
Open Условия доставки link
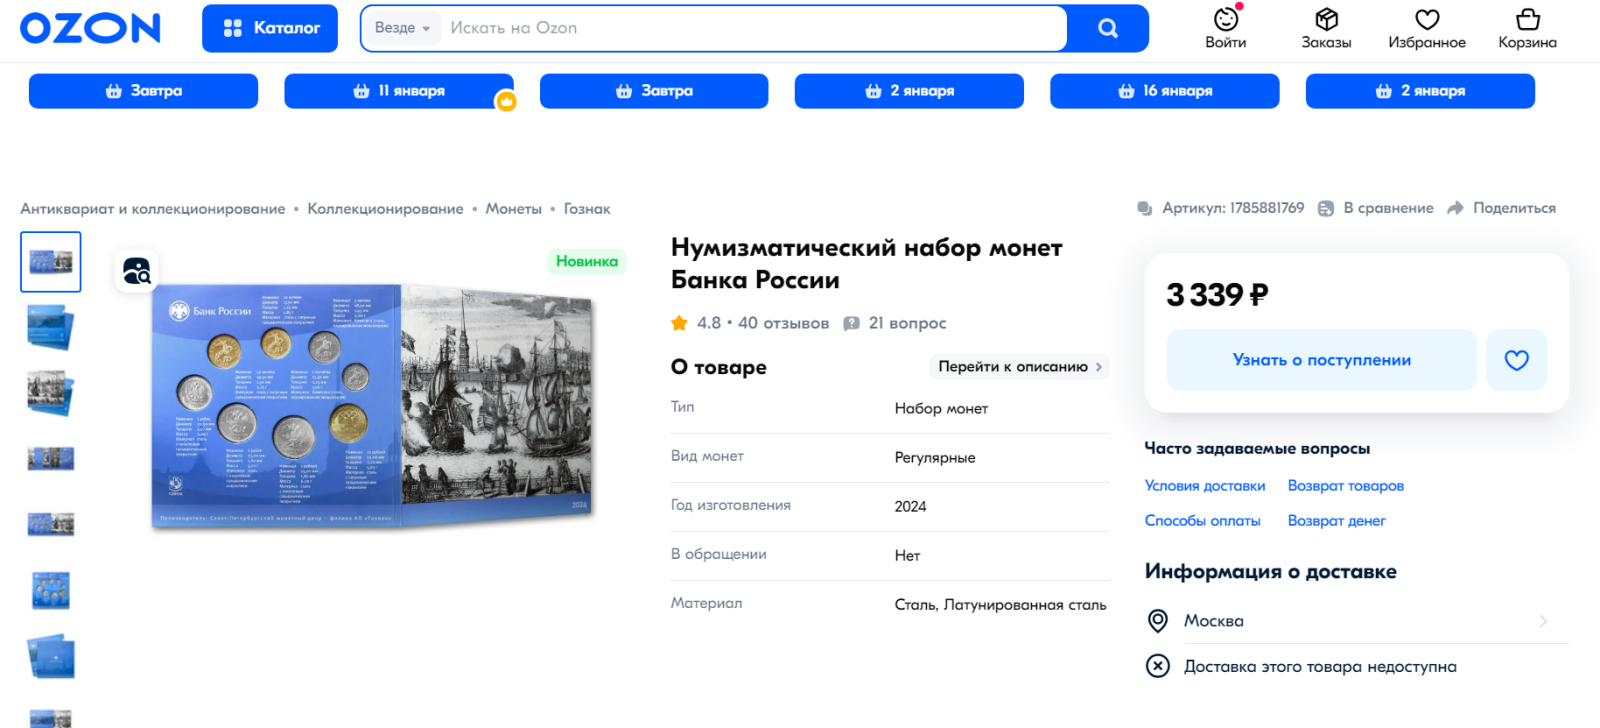pos(1205,486)
